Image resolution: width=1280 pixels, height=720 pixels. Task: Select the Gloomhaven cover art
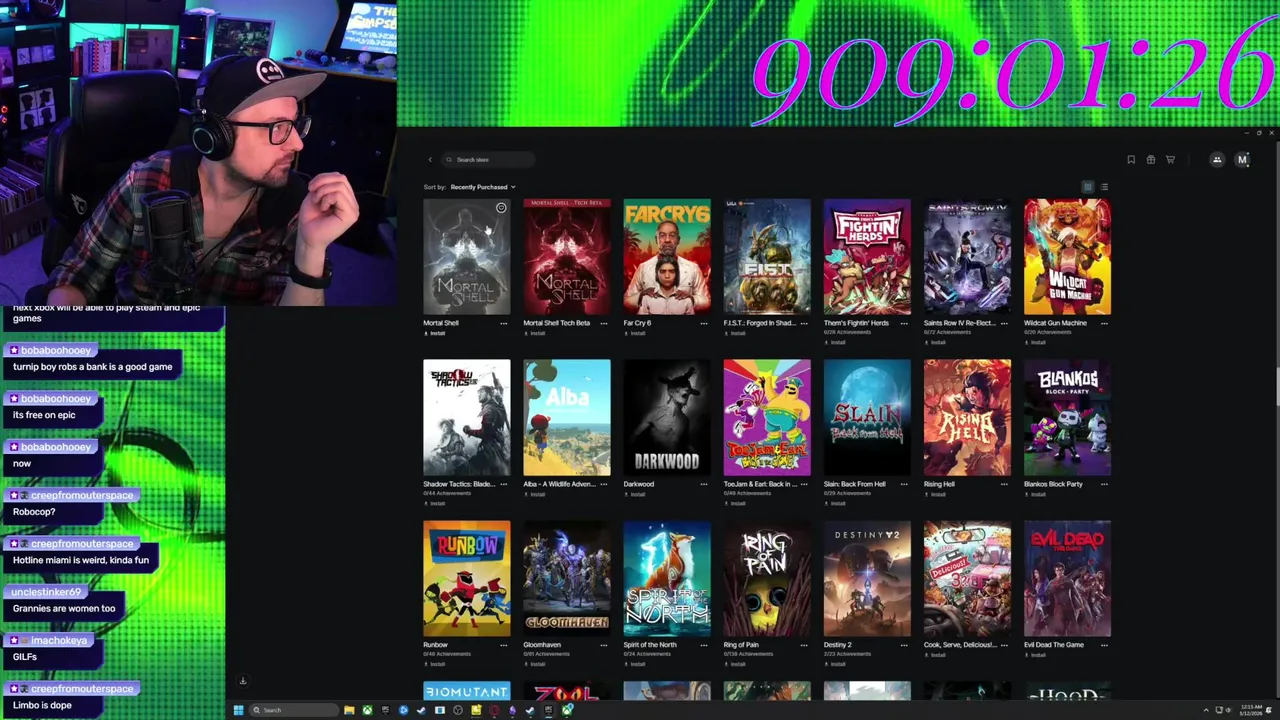pos(567,578)
